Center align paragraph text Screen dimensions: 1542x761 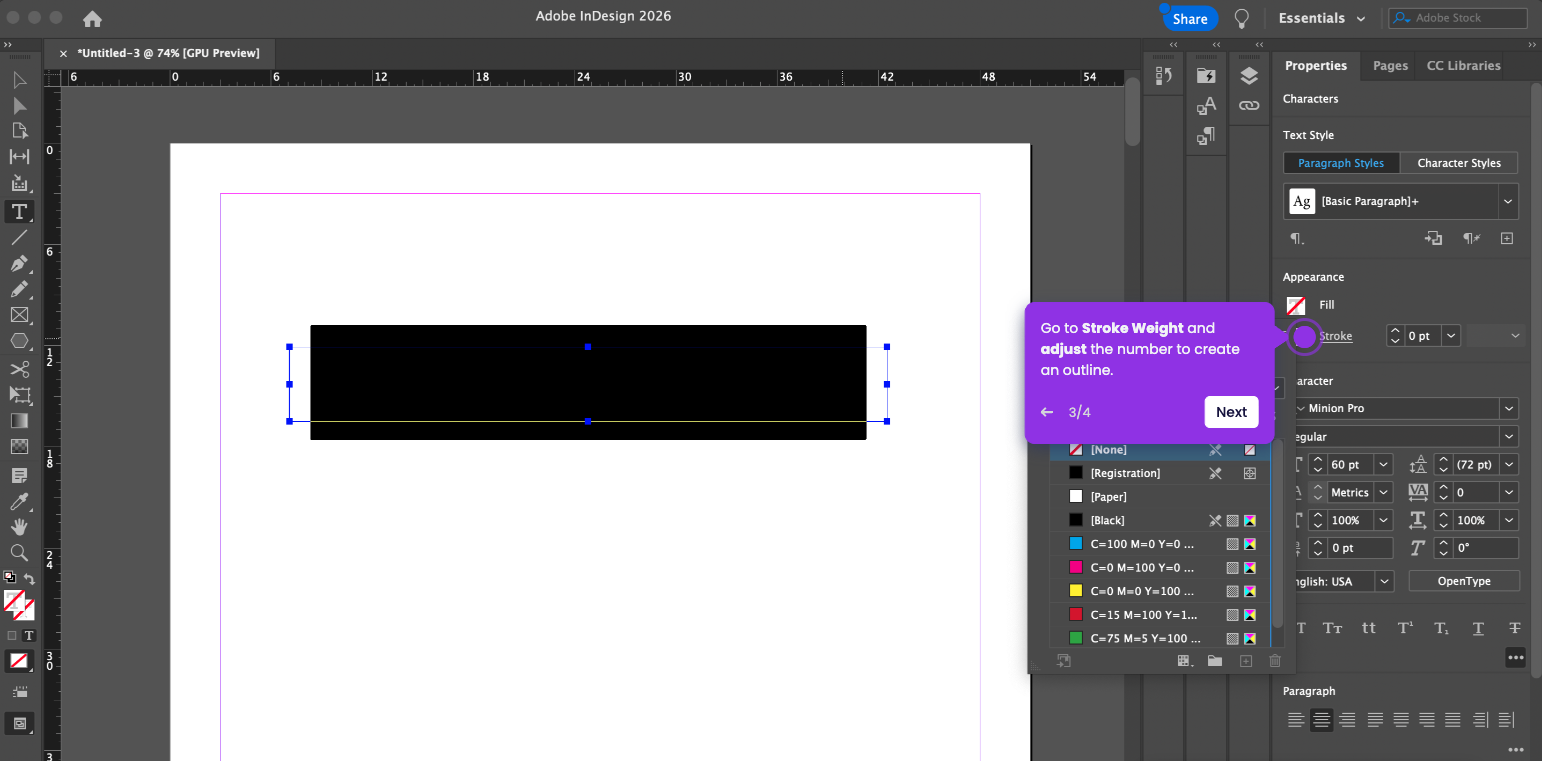(1322, 720)
